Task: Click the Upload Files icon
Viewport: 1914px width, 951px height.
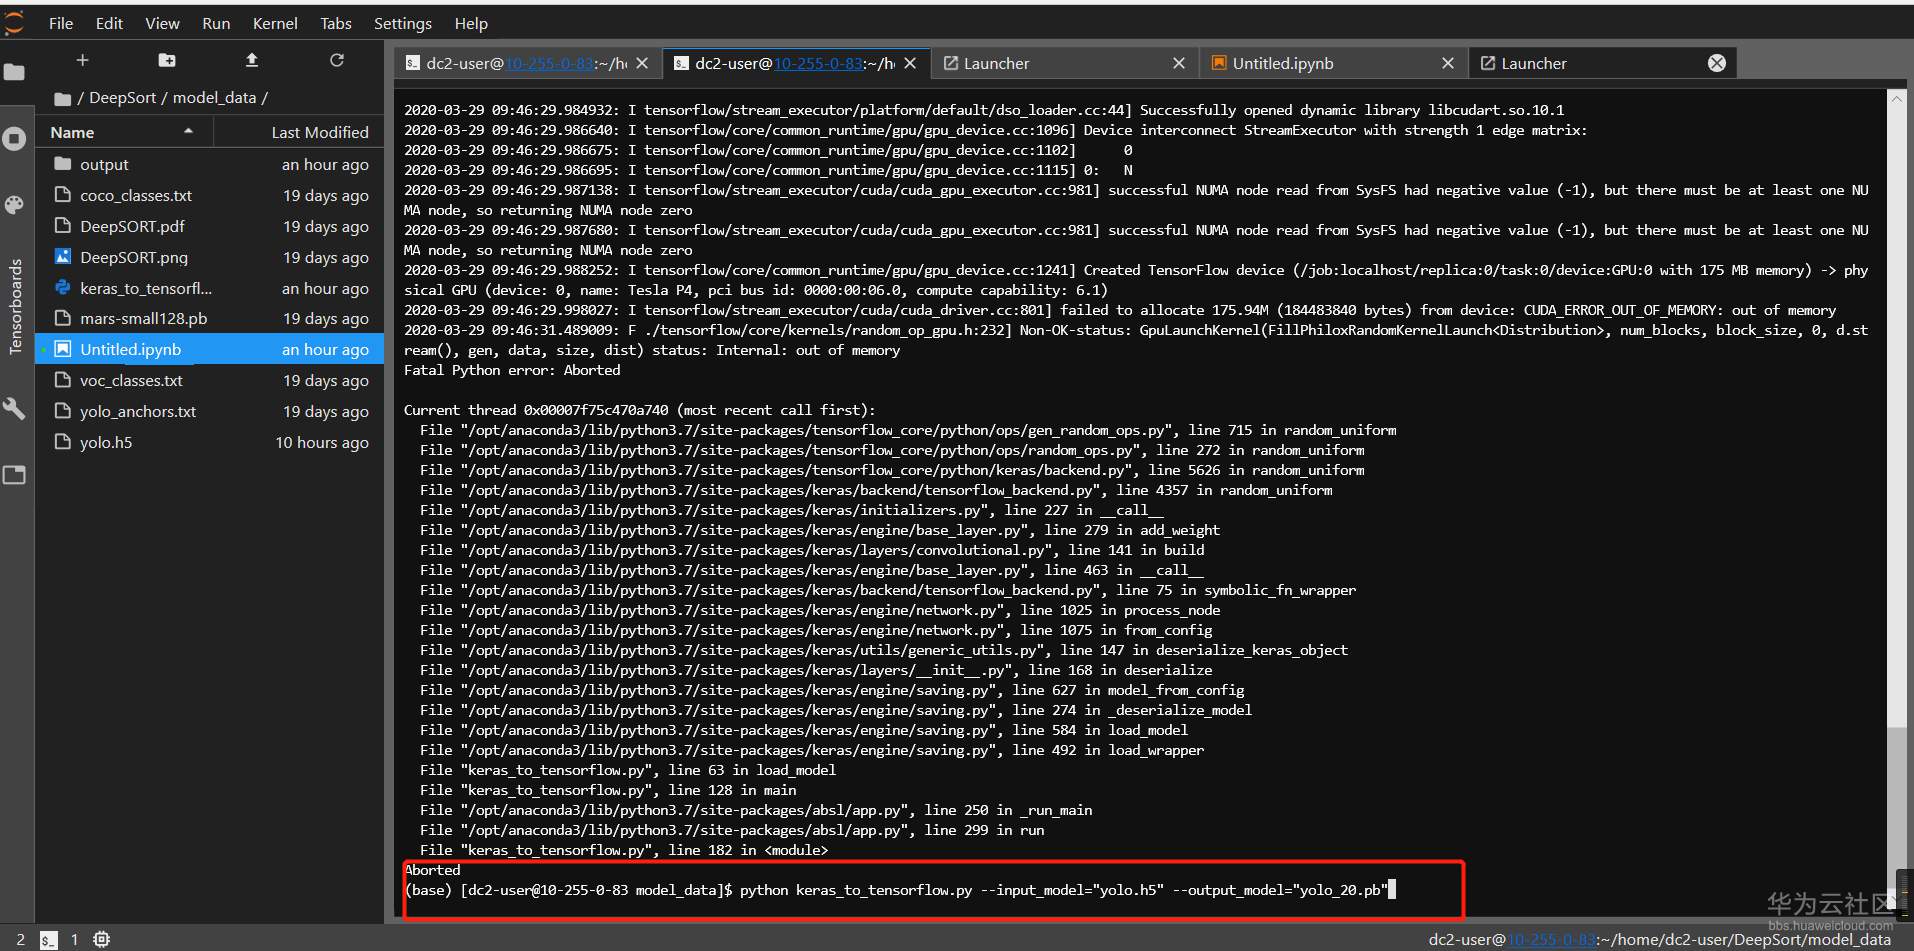Action: point(252,61)
